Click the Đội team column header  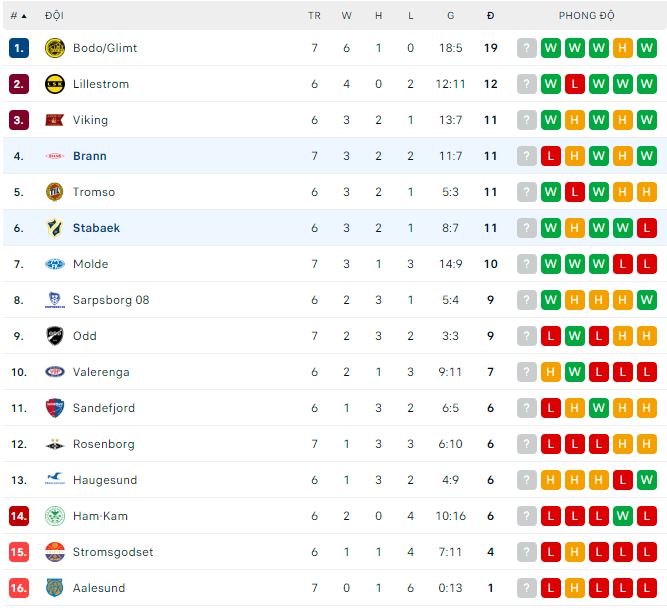point(54,16)
